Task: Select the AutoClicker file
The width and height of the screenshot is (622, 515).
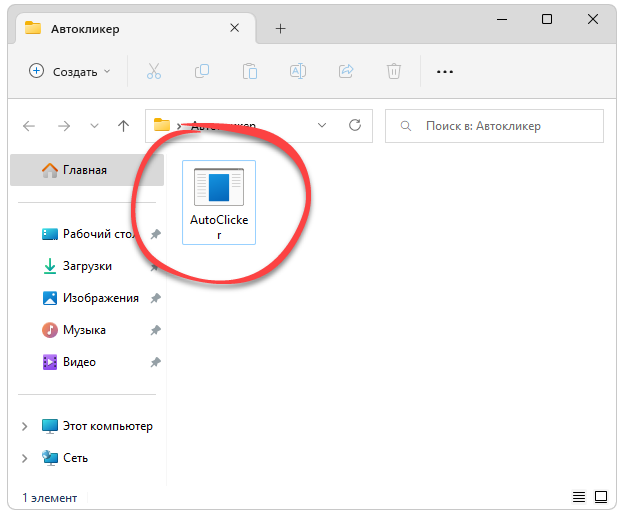Action: coord(219,201)
